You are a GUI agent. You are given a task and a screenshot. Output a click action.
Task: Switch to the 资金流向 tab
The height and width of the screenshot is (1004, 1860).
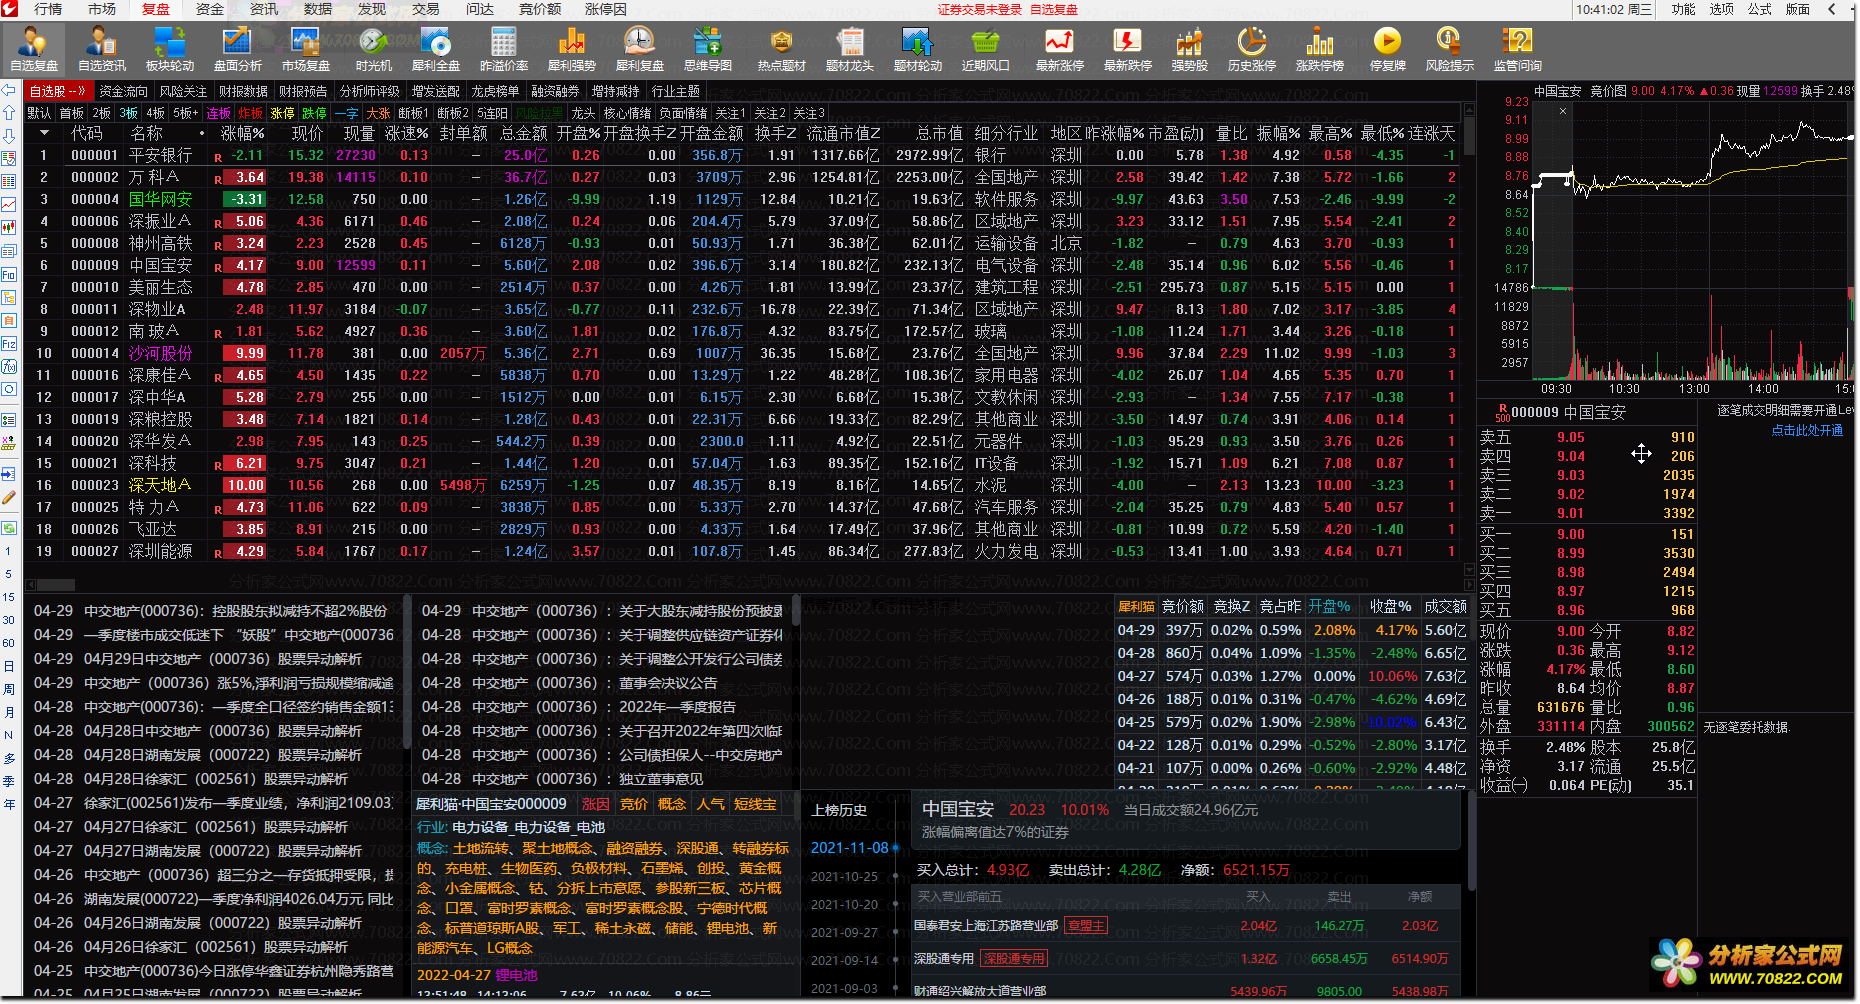[124, 91]
